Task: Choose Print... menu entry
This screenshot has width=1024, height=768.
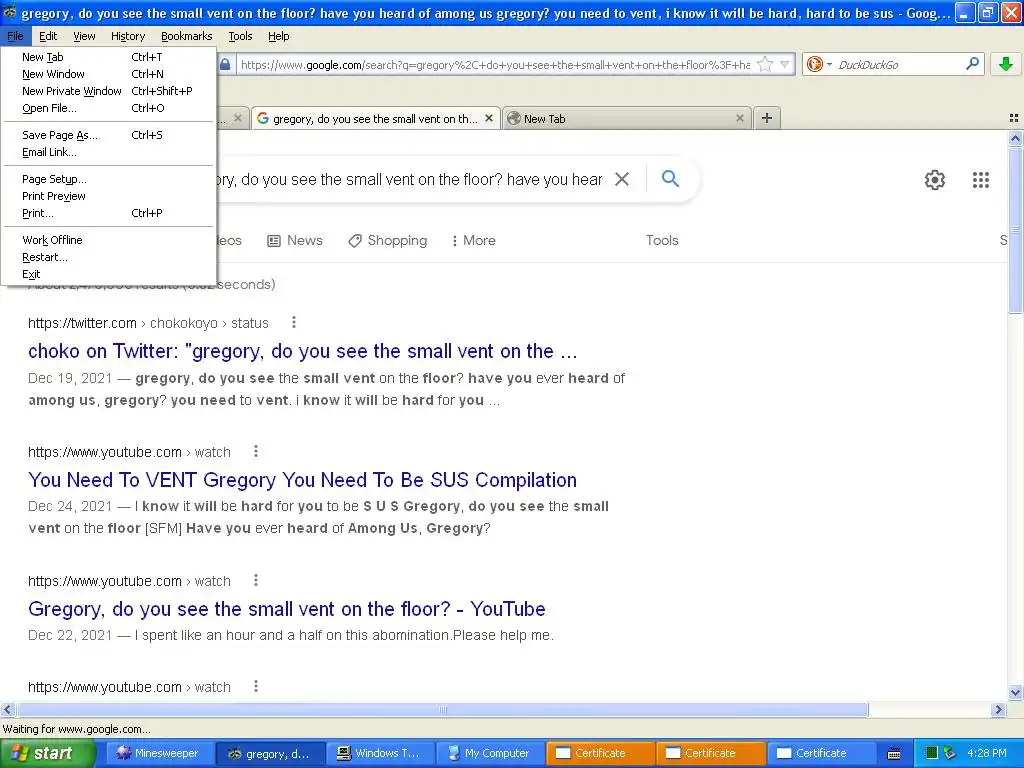Action: [x=108, y=213]
